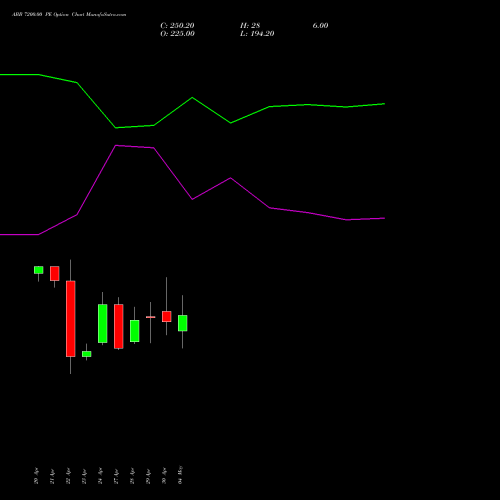Viewport: 500px width, 500px height.
Task: Select the 04 May date label
Action: (180, 475)
